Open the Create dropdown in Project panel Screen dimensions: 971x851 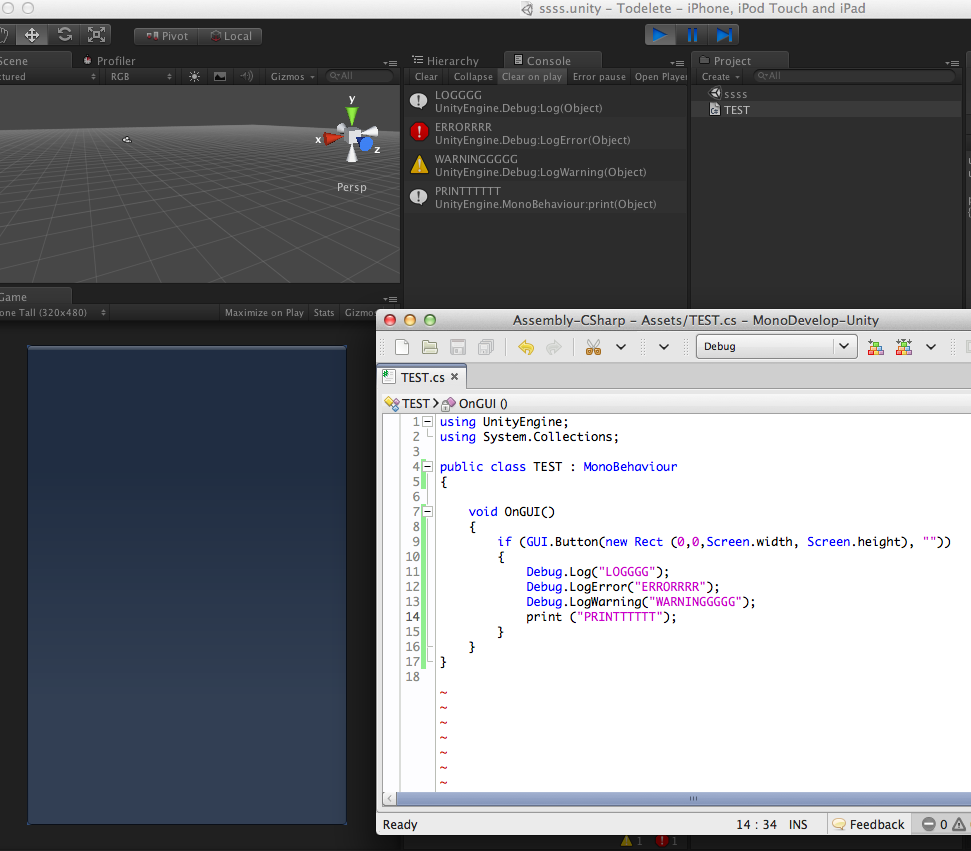(x=719, y=76)
